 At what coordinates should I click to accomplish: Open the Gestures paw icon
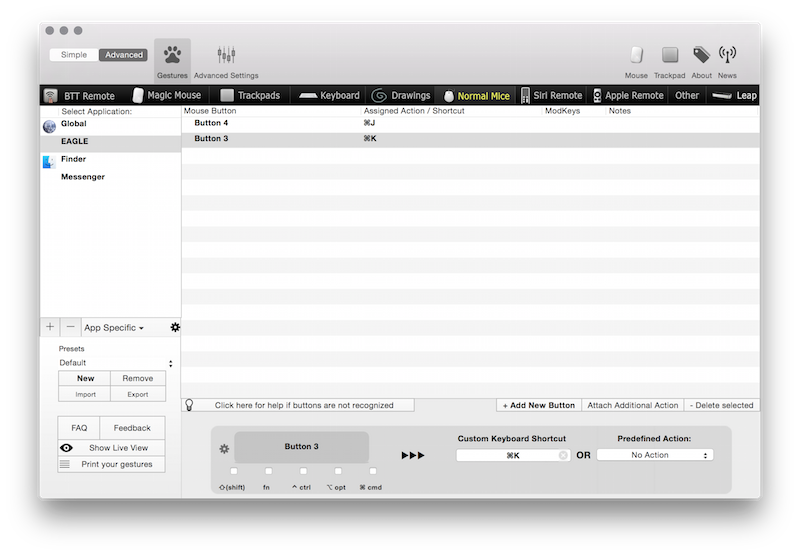pos(172,56)
